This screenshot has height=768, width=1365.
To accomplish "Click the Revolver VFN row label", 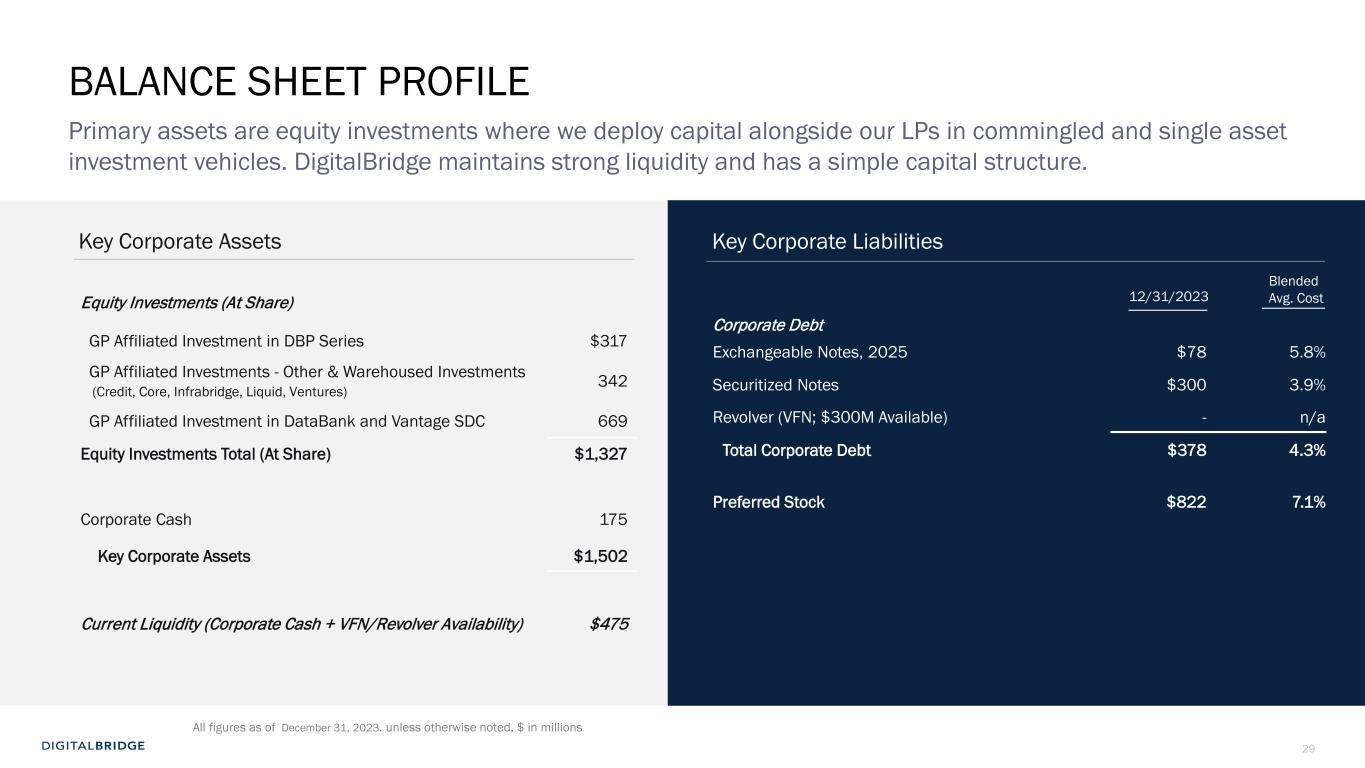I will pos(829,416).
